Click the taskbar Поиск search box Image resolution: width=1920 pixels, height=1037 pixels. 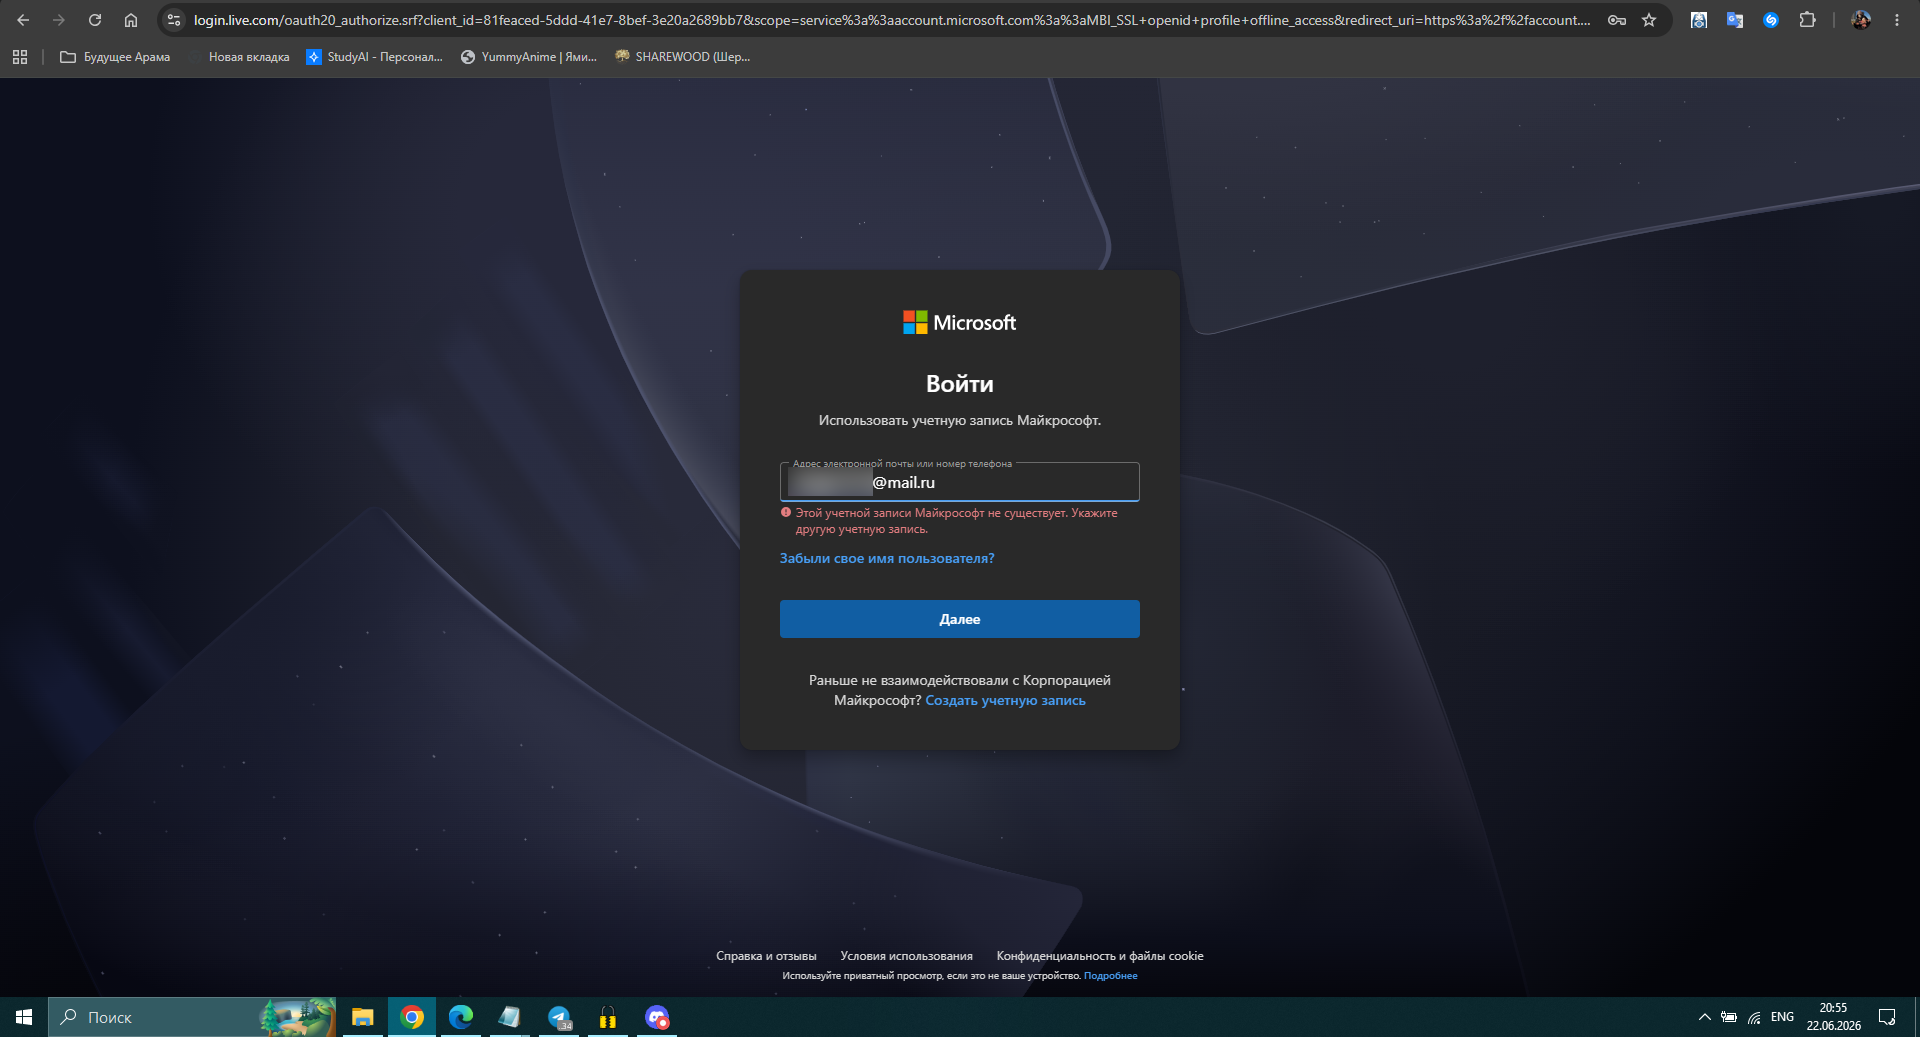click(x=192, y=1017)
